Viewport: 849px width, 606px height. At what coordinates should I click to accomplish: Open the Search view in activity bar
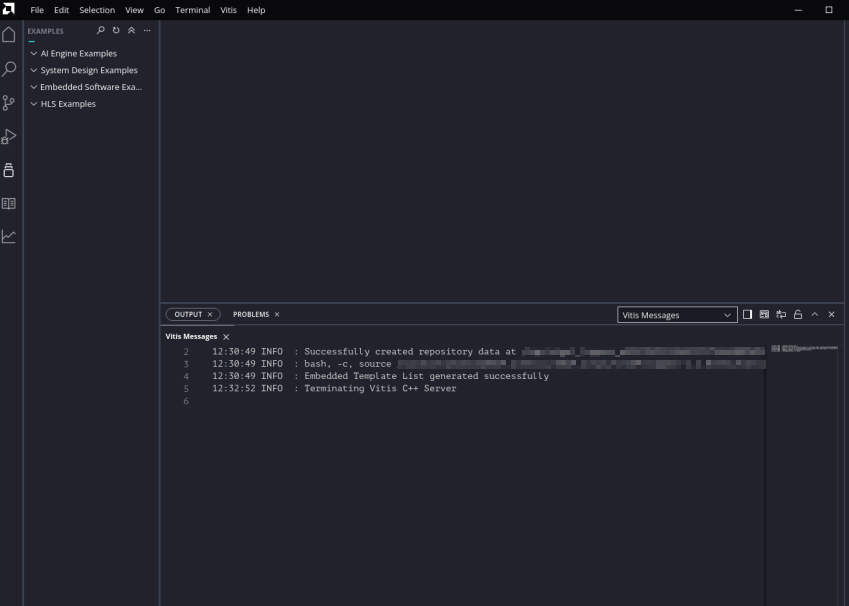(x=10, y=69)
